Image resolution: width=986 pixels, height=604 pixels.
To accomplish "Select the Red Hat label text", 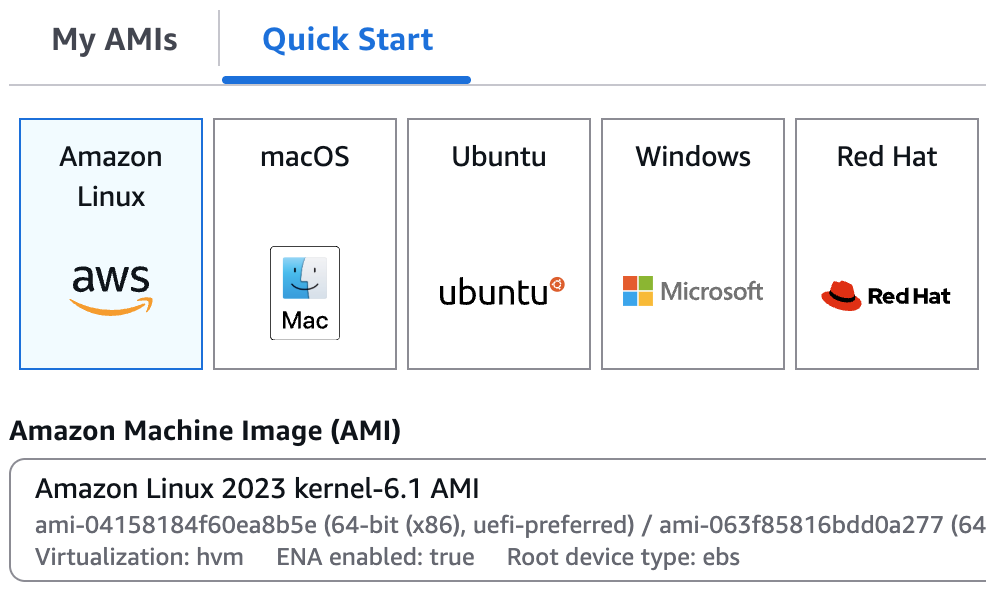I will point(887,157).
